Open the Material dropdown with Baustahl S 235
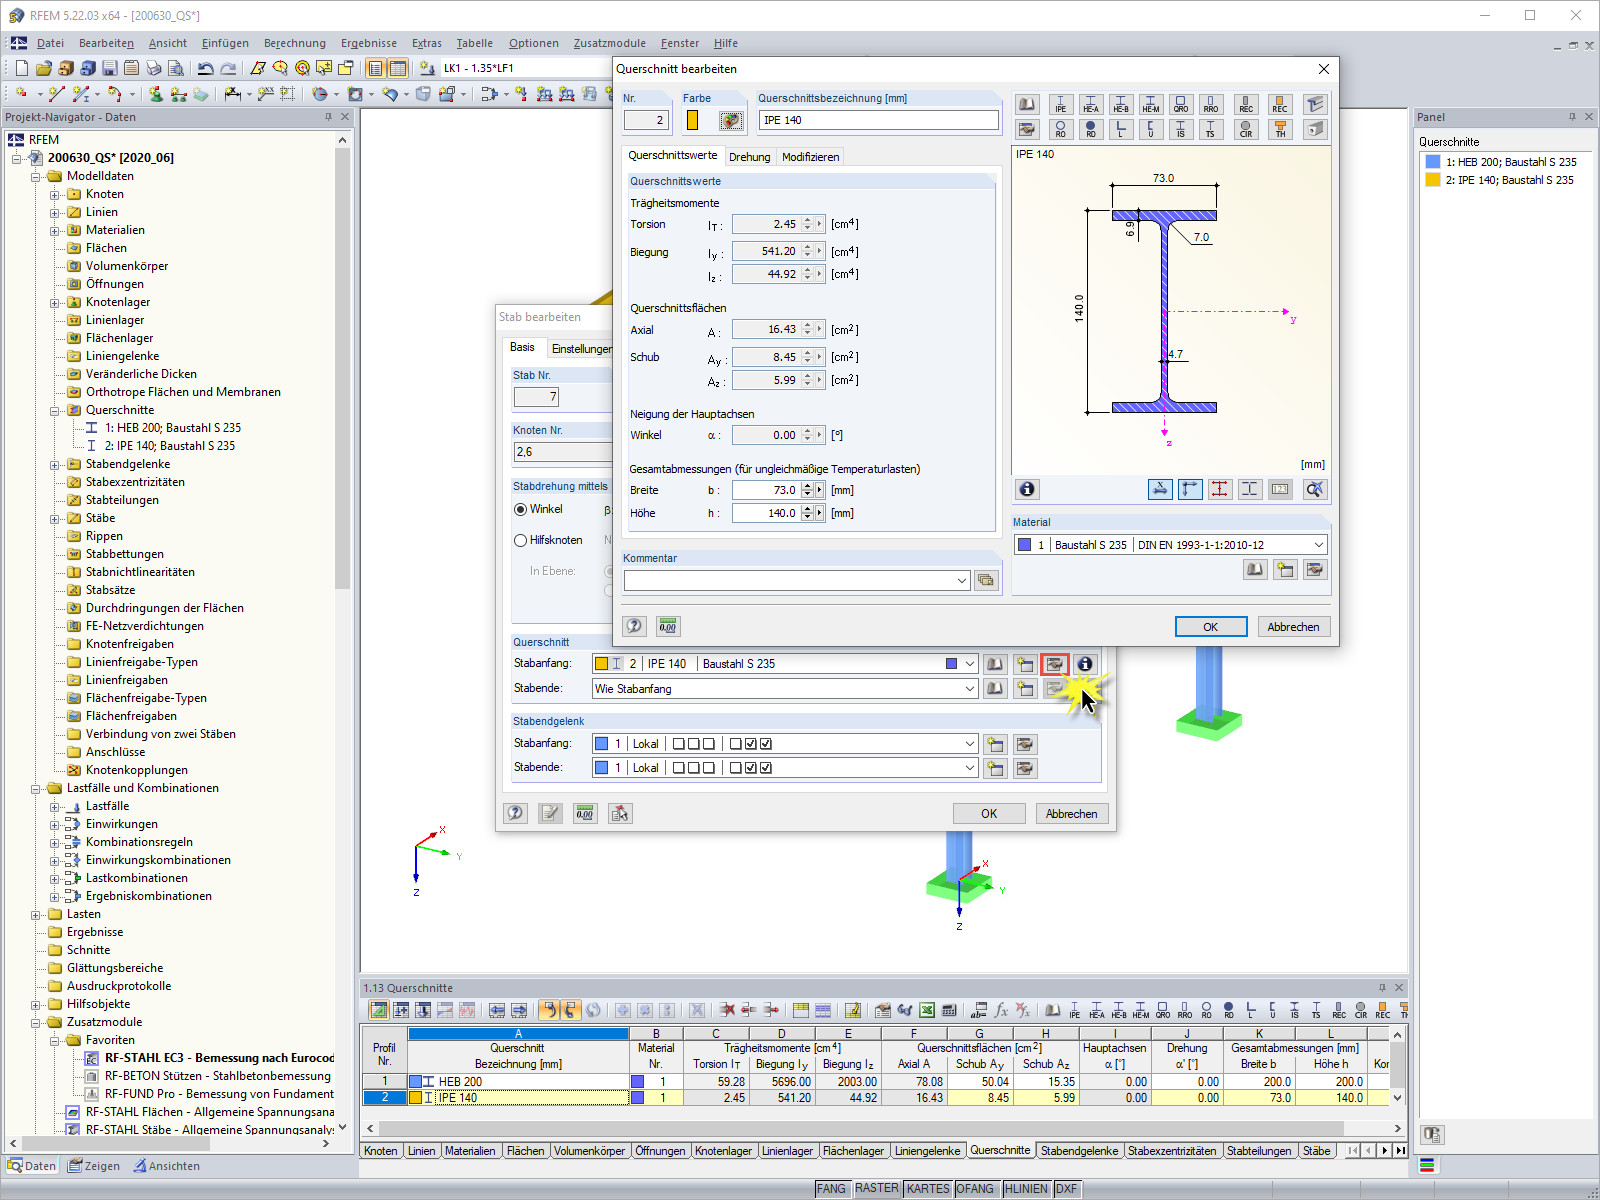 tap(1319, 545)
